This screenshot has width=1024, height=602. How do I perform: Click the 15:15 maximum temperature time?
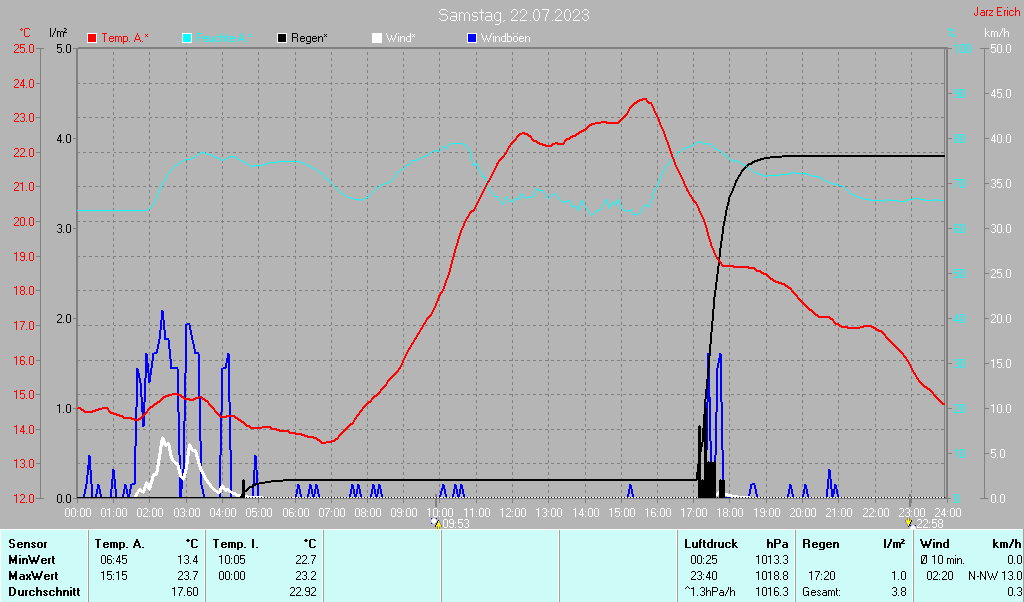(114, 577)
